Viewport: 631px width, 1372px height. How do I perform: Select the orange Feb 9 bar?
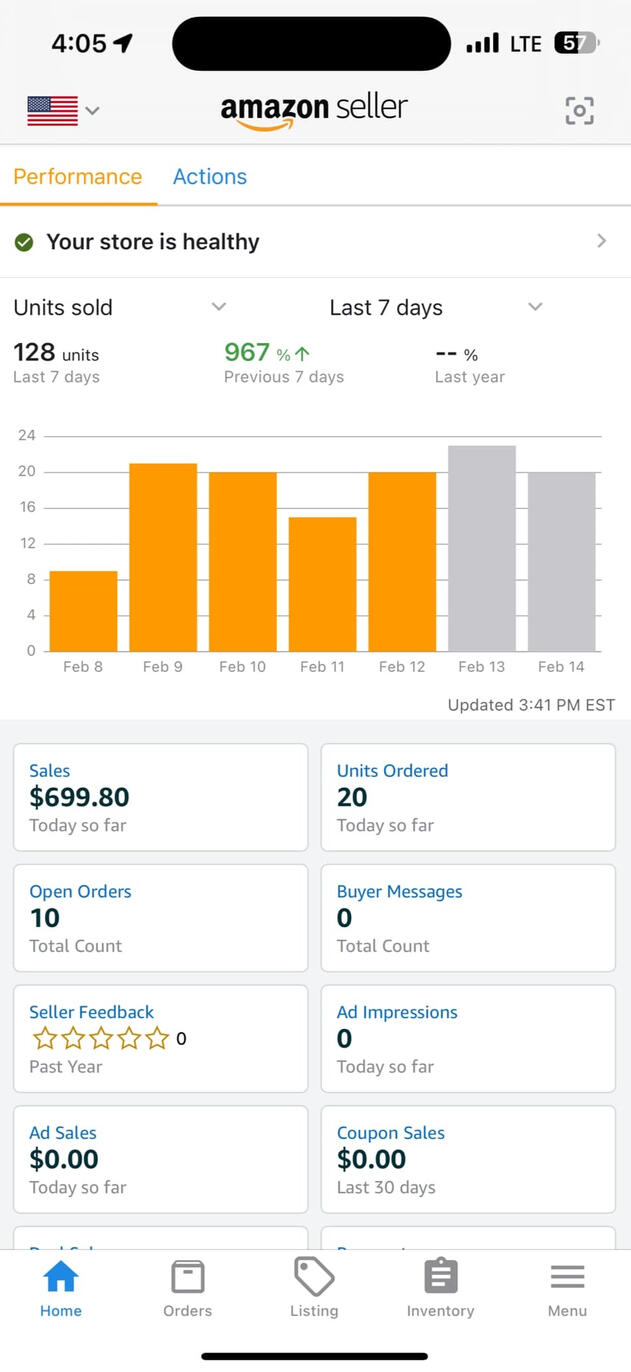pos(163,557)
